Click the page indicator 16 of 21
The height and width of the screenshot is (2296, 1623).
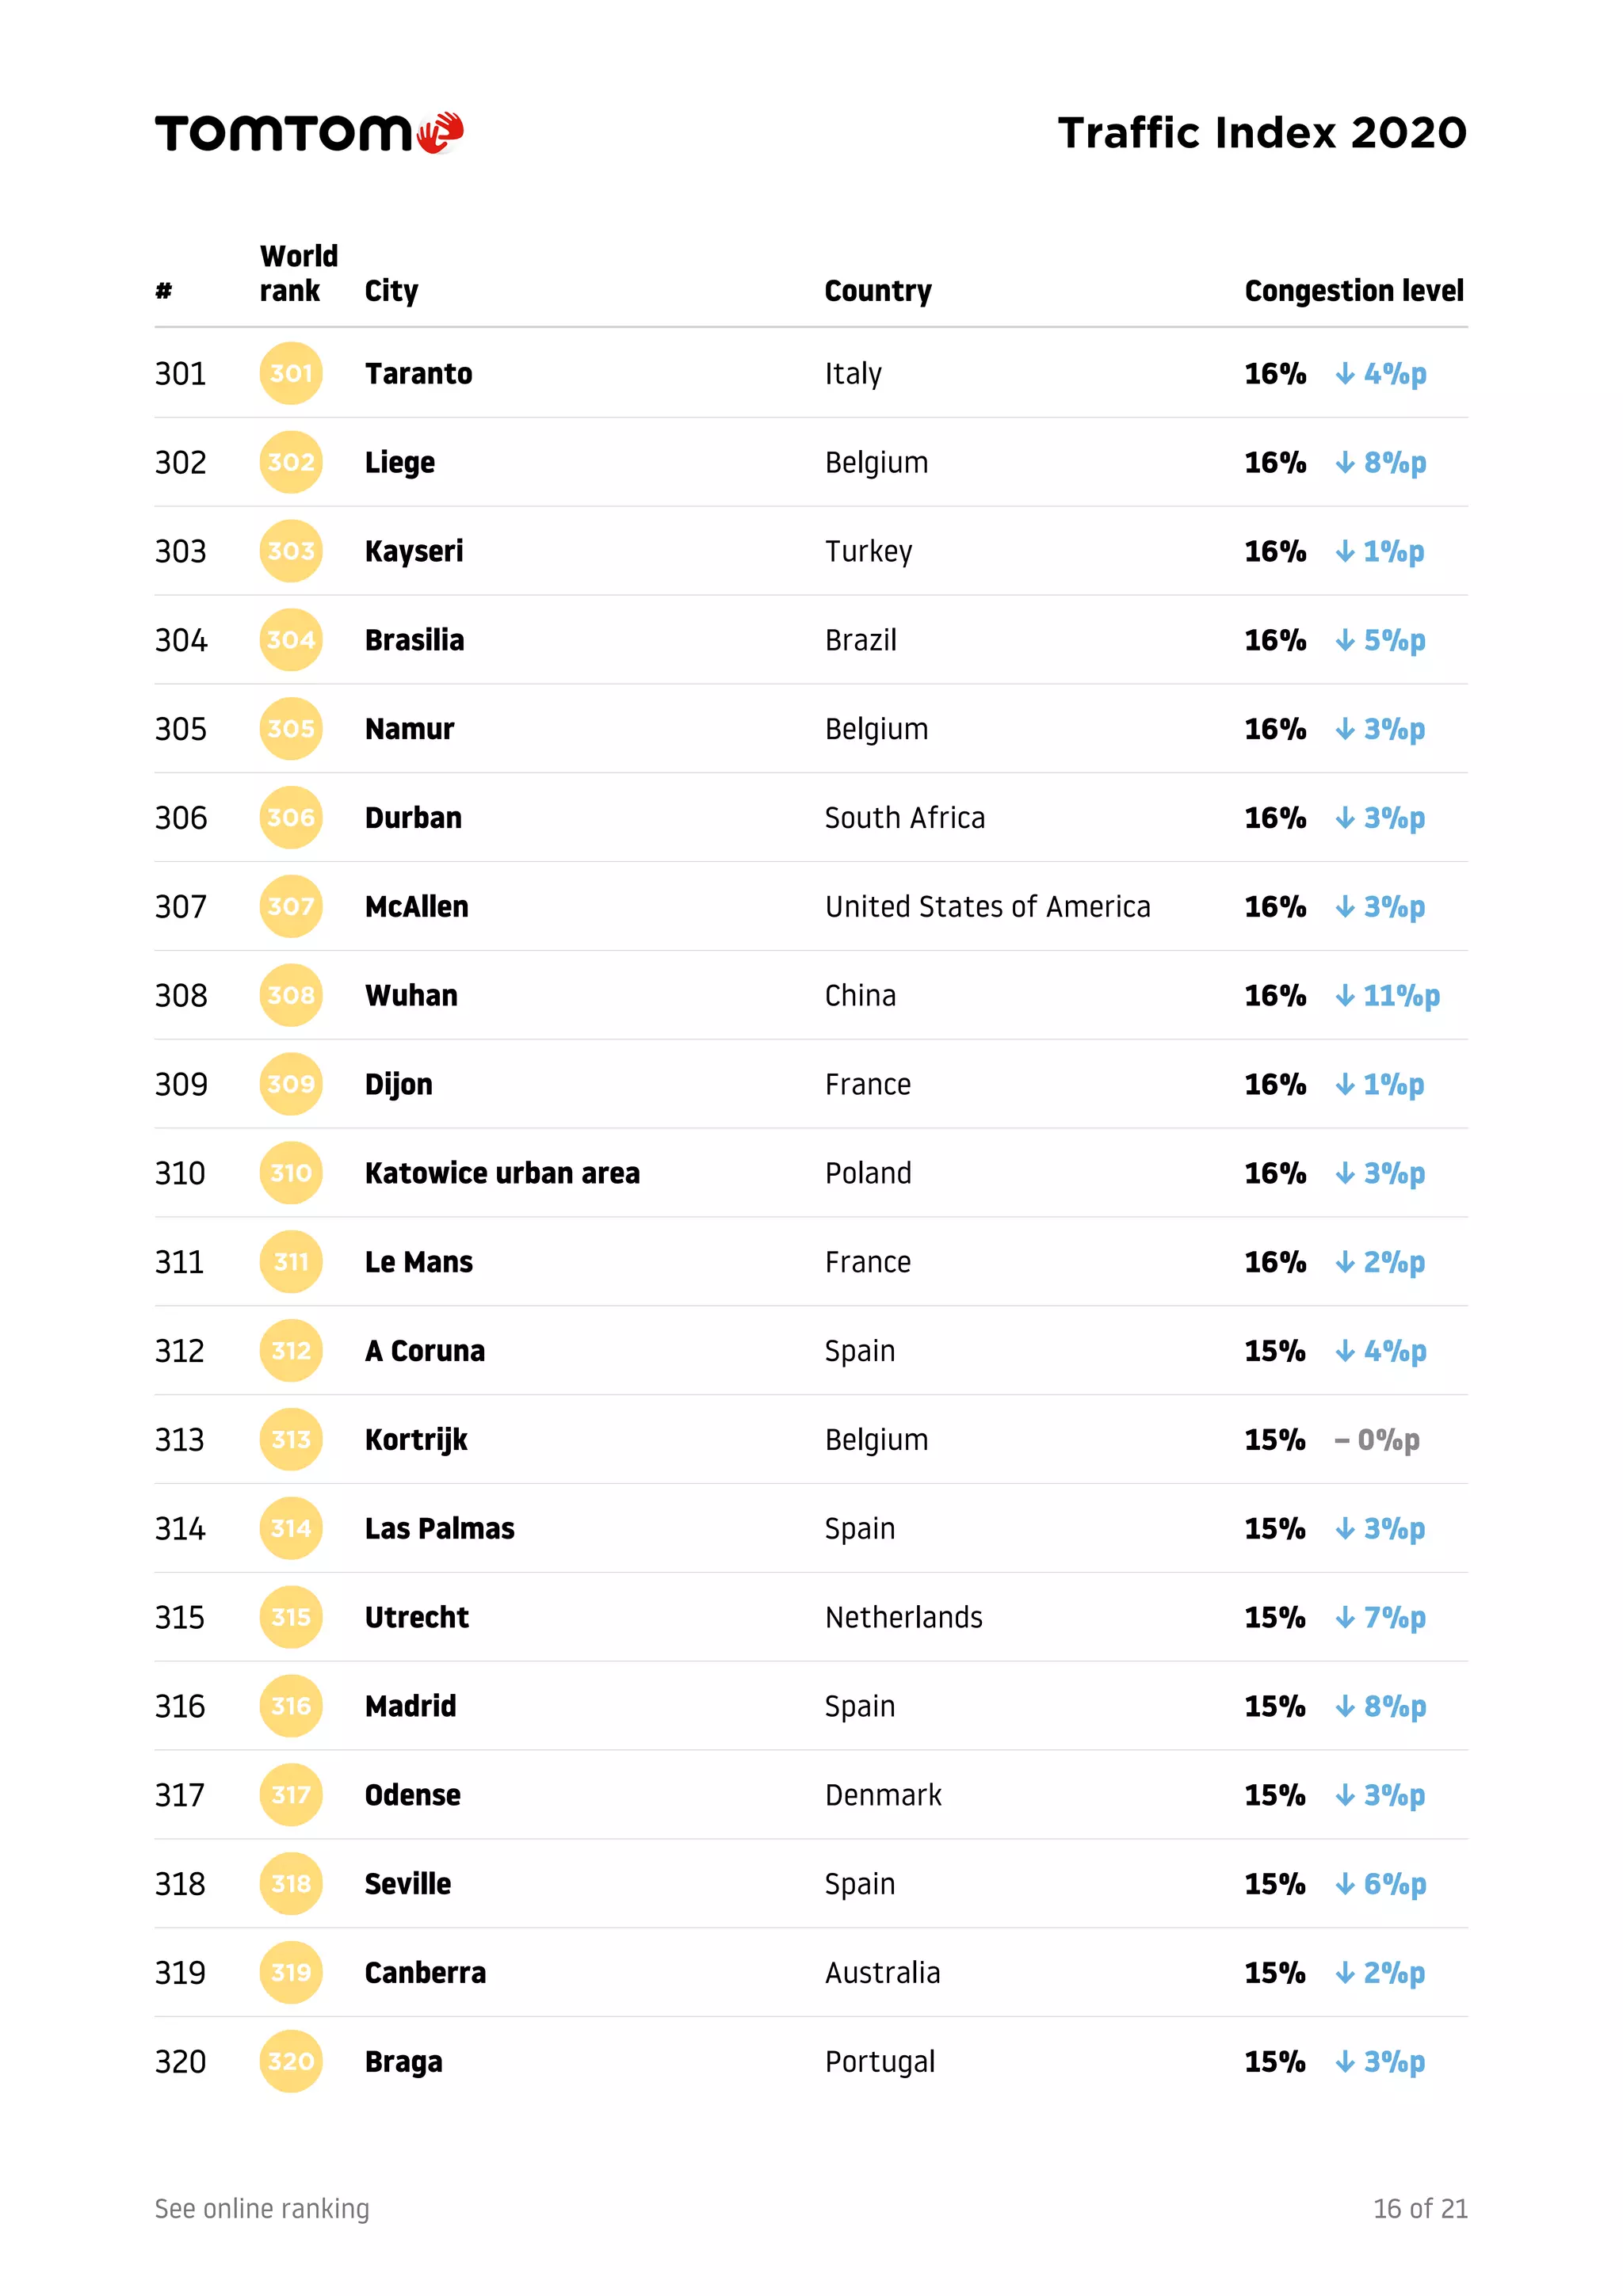[x=1420, y=2208]
